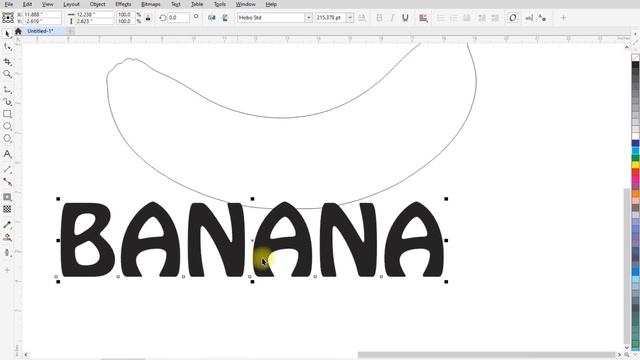Select the Polygon tool
The image size is (640, 360).
7,138
